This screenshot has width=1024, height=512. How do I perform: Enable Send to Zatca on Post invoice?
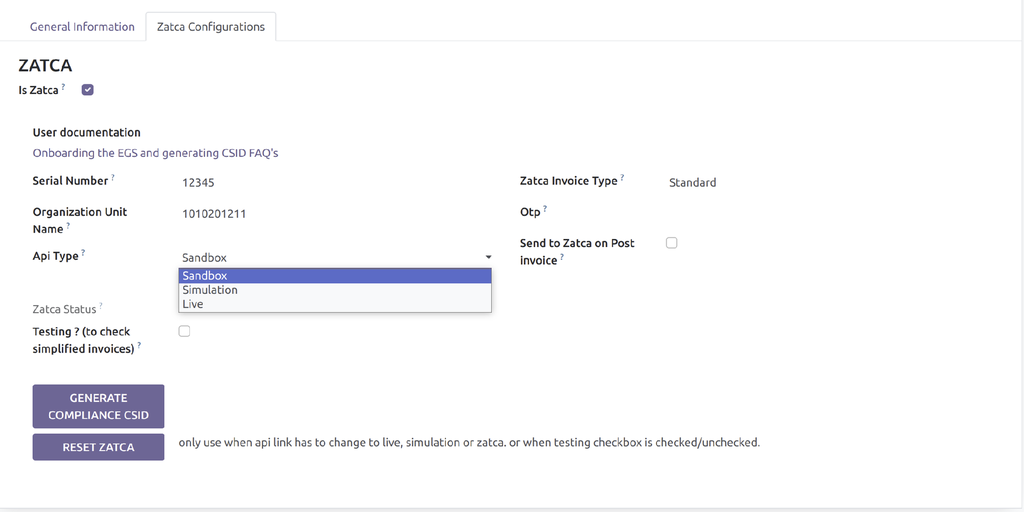pos(671,243)
